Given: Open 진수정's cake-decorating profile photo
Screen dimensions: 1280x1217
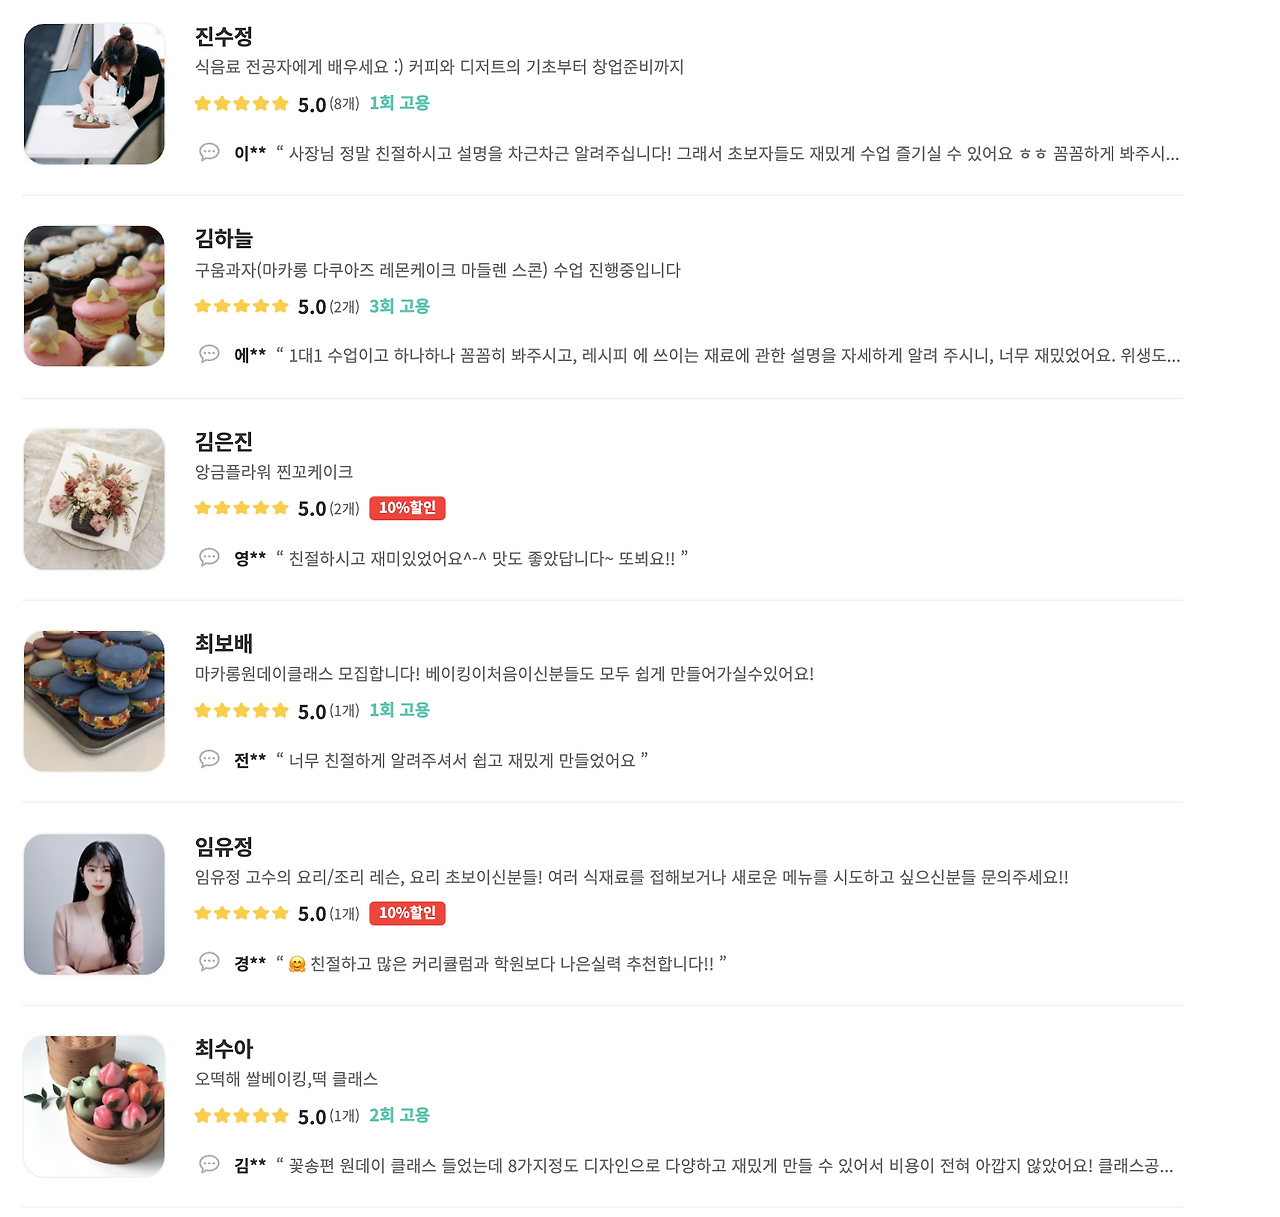Looking at the screenshot, I should point(94,94).
